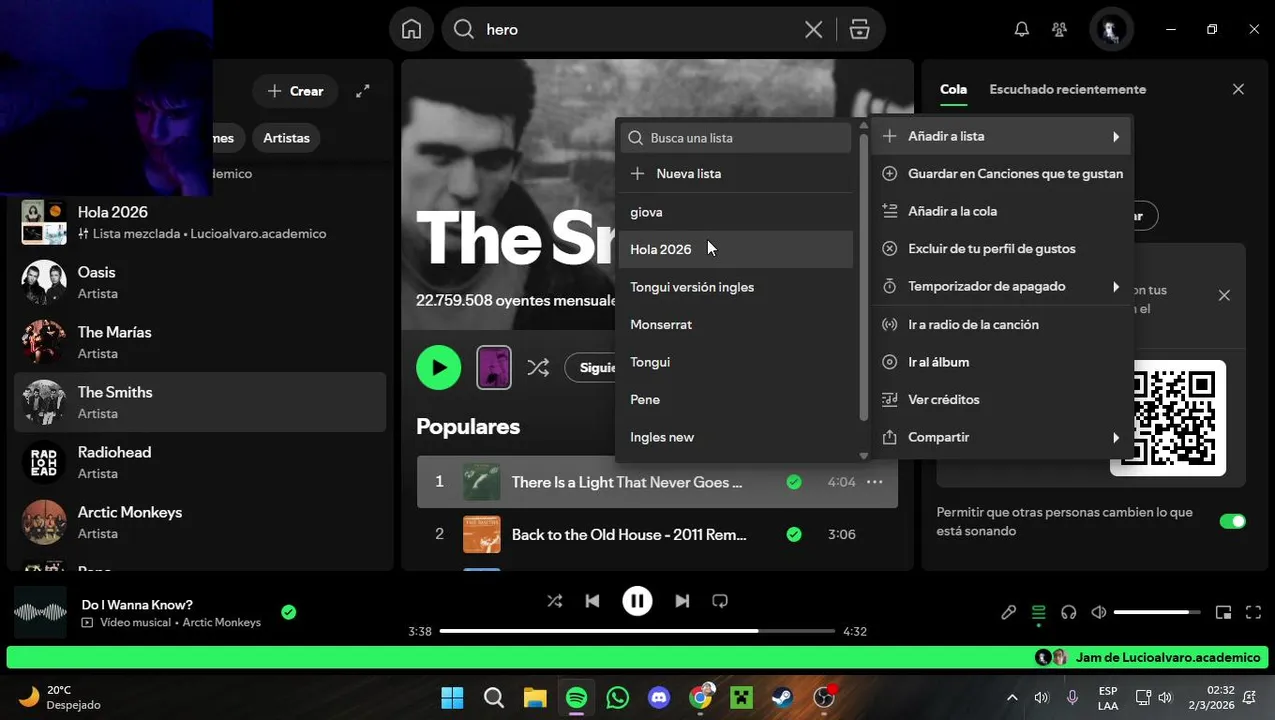Create Nueva lista in submenu
The image size is (1275, 720).
pyautogui.click(x=736, y=173)
